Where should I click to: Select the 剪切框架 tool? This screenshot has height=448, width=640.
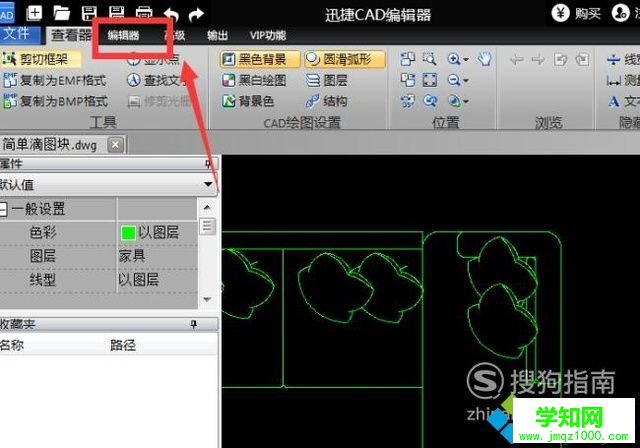tap(40, 59)
